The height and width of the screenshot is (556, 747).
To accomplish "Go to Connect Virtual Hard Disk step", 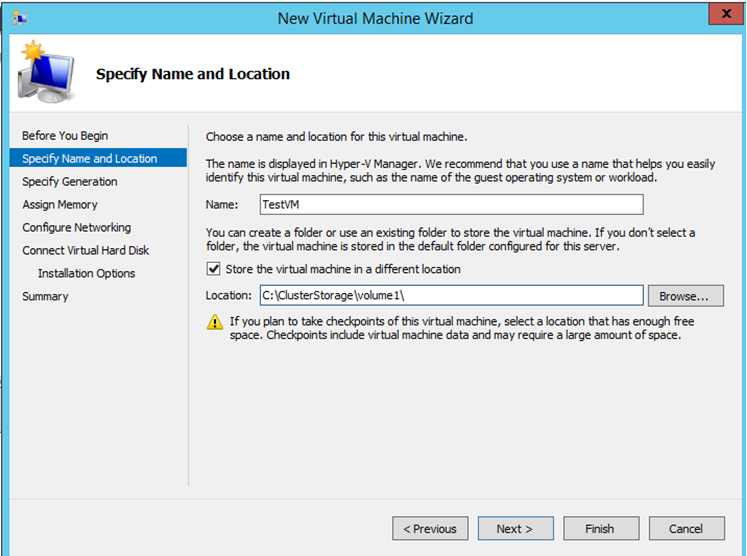I will (x=85, y=250).
